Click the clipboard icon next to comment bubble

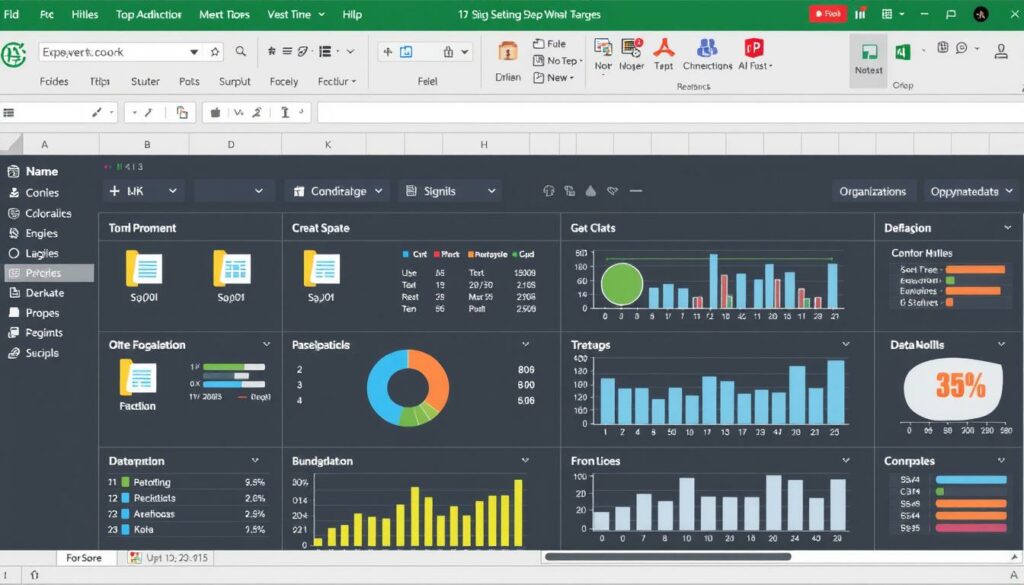[942, 47]
